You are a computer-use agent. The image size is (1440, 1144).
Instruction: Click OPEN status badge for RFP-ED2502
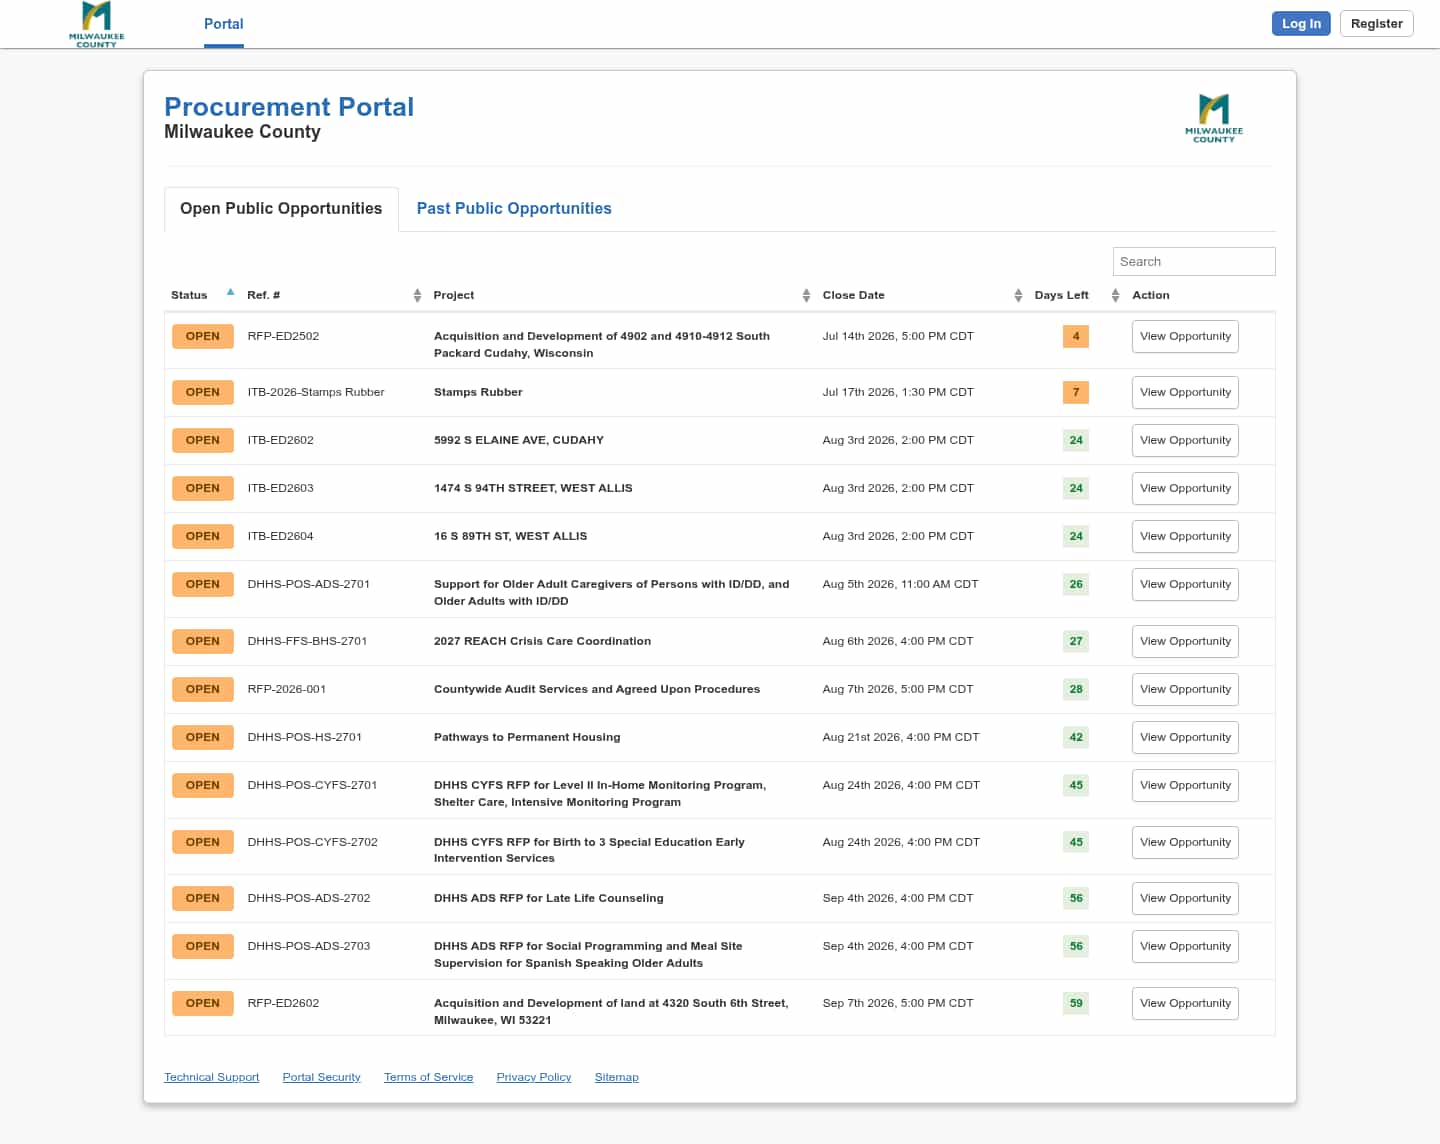click(x=203, y=336)
